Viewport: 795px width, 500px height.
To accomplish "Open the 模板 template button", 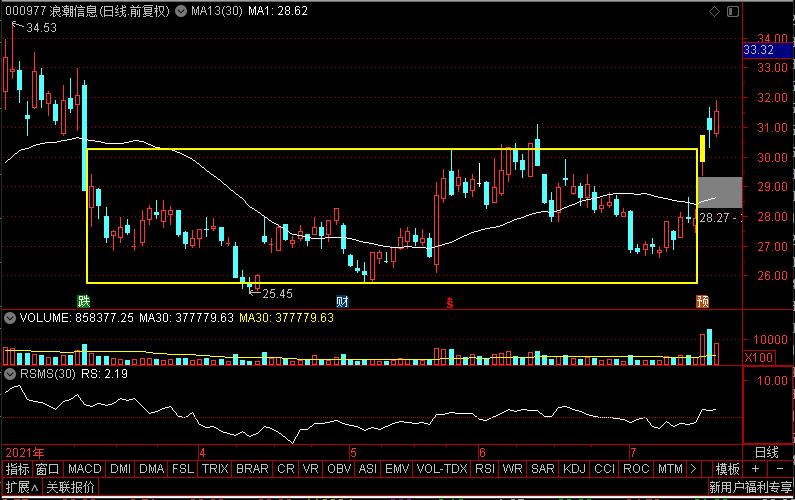I will pos(727,469).
